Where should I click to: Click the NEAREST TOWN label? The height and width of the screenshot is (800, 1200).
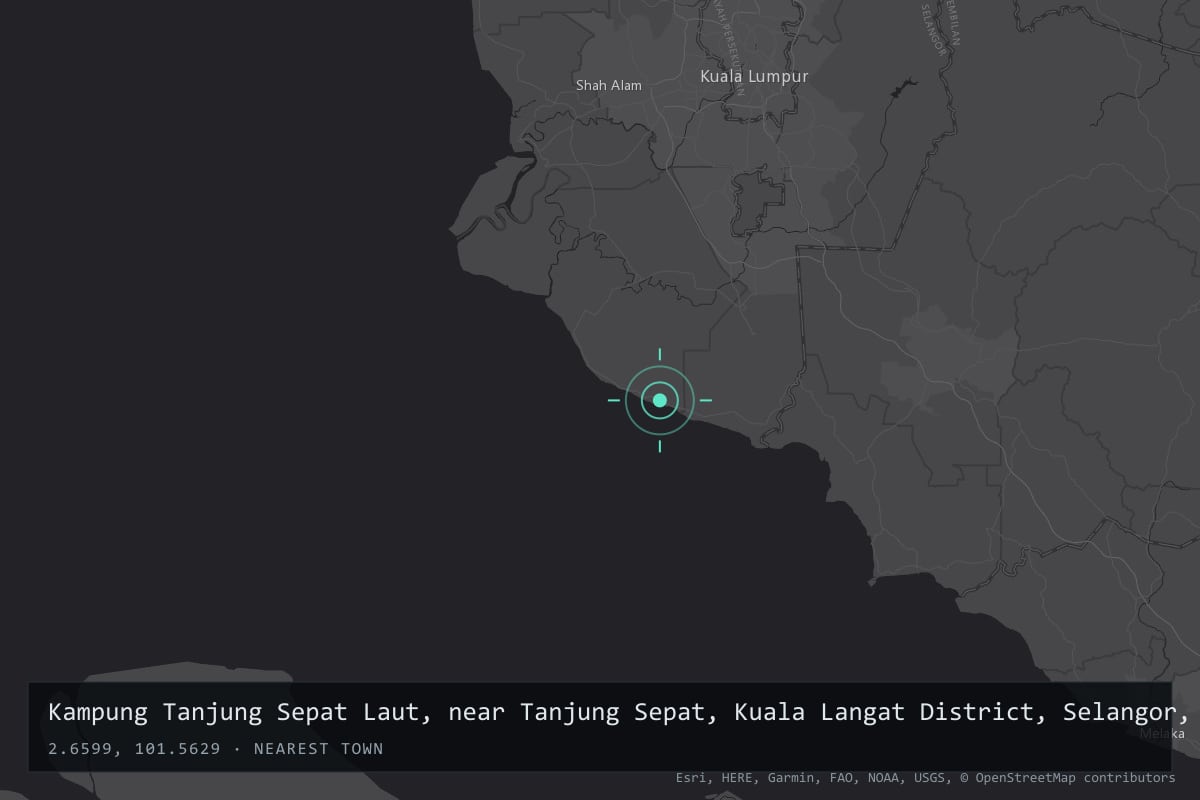point(319,749)
